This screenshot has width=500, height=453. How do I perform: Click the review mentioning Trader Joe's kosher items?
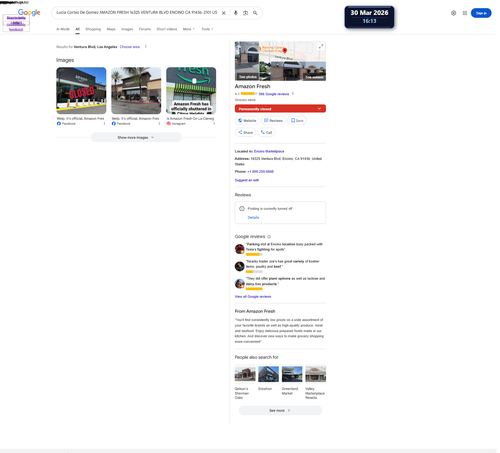pyautogui.click(x=282, y=264)
